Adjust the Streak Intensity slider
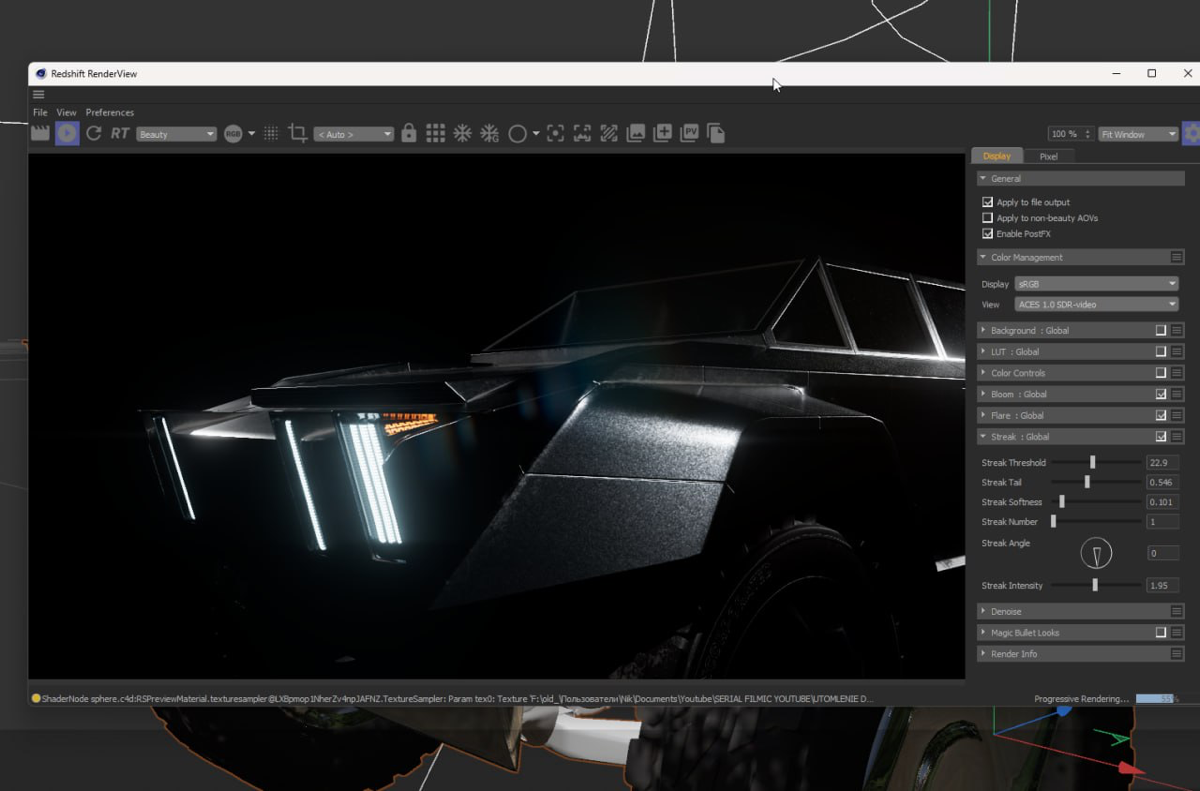1200x791 pixels. (x=1094, y=585)
